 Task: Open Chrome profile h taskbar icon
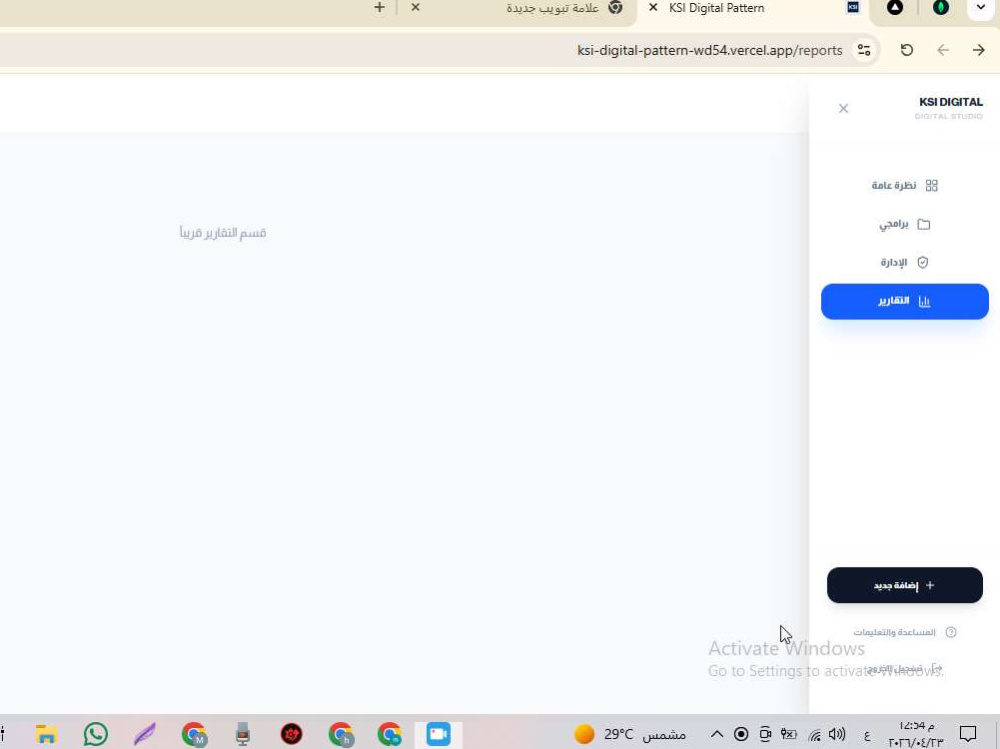(341, 734)
